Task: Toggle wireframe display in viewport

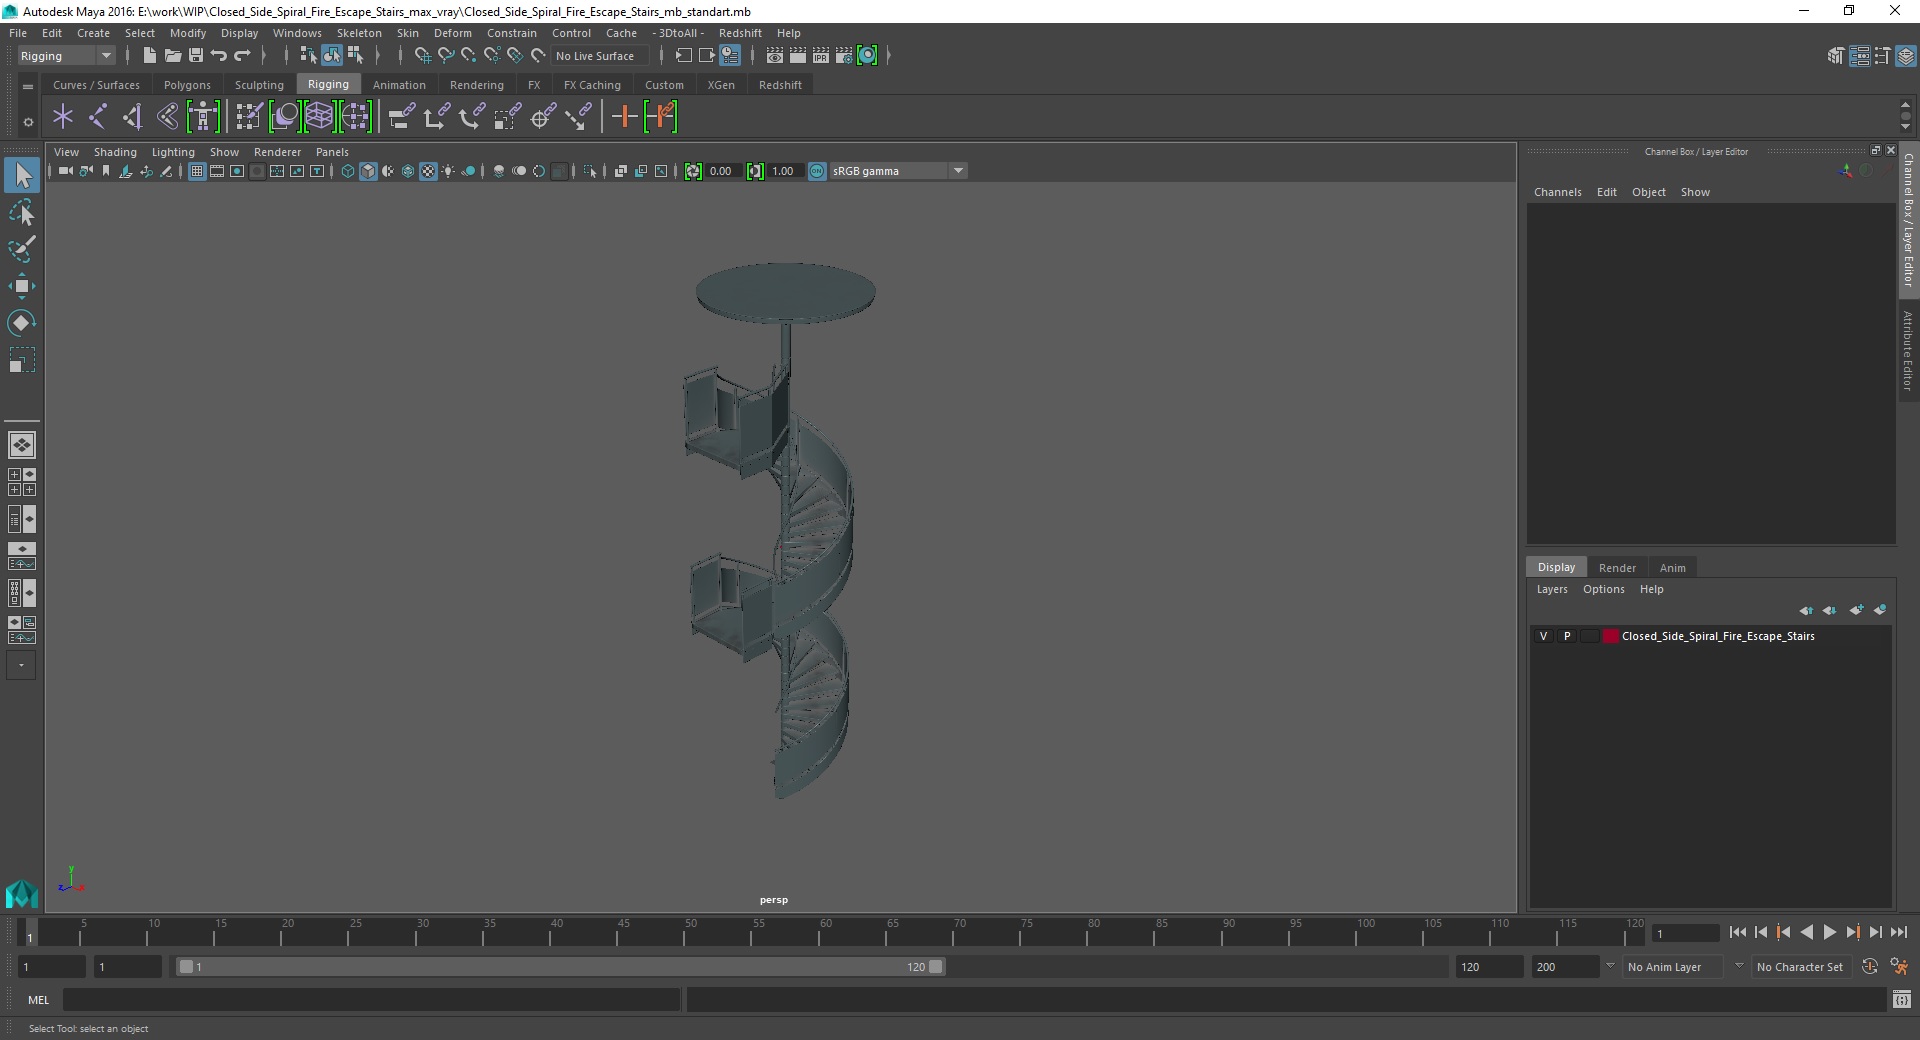Action: click(x=348, y=171)
